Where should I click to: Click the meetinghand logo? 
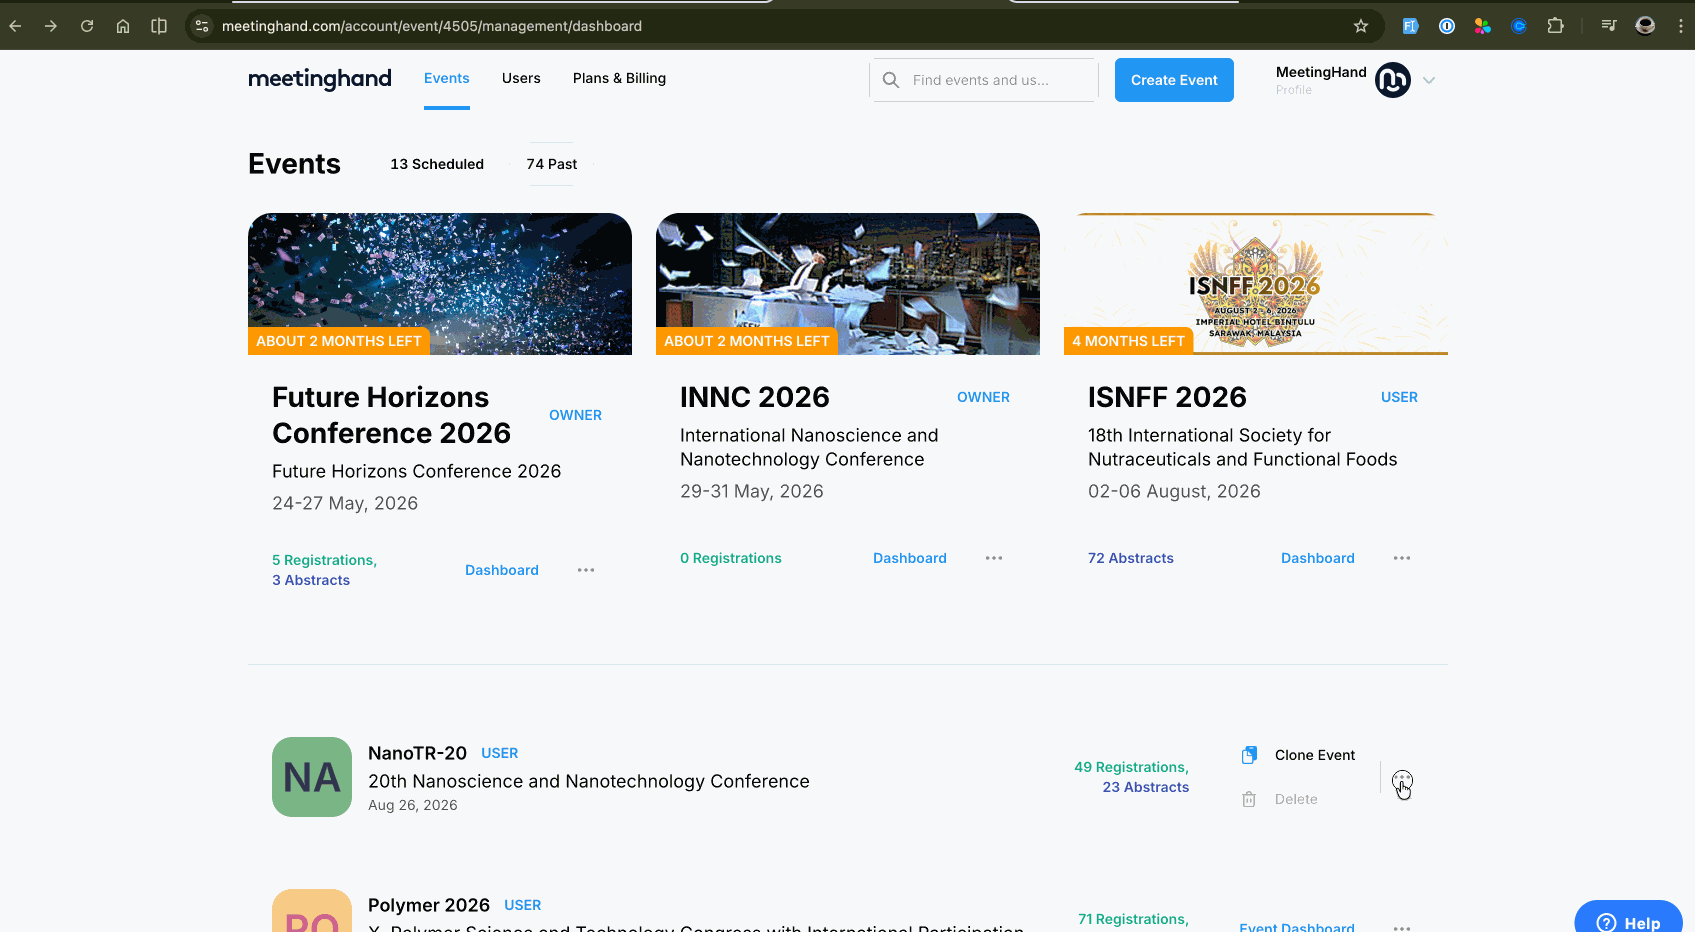point(320,79)
